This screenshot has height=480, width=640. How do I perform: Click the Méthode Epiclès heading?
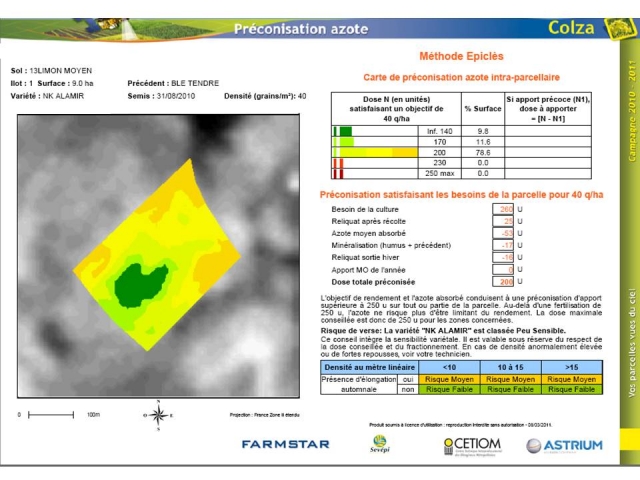coord(460,57)
